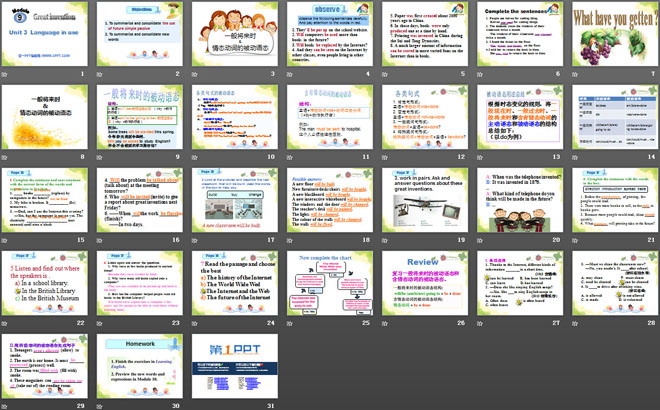Viewport: 660px width, 410px height.
Task: Click the animation star icon under slide 28
Action: [x=575, y=324]
